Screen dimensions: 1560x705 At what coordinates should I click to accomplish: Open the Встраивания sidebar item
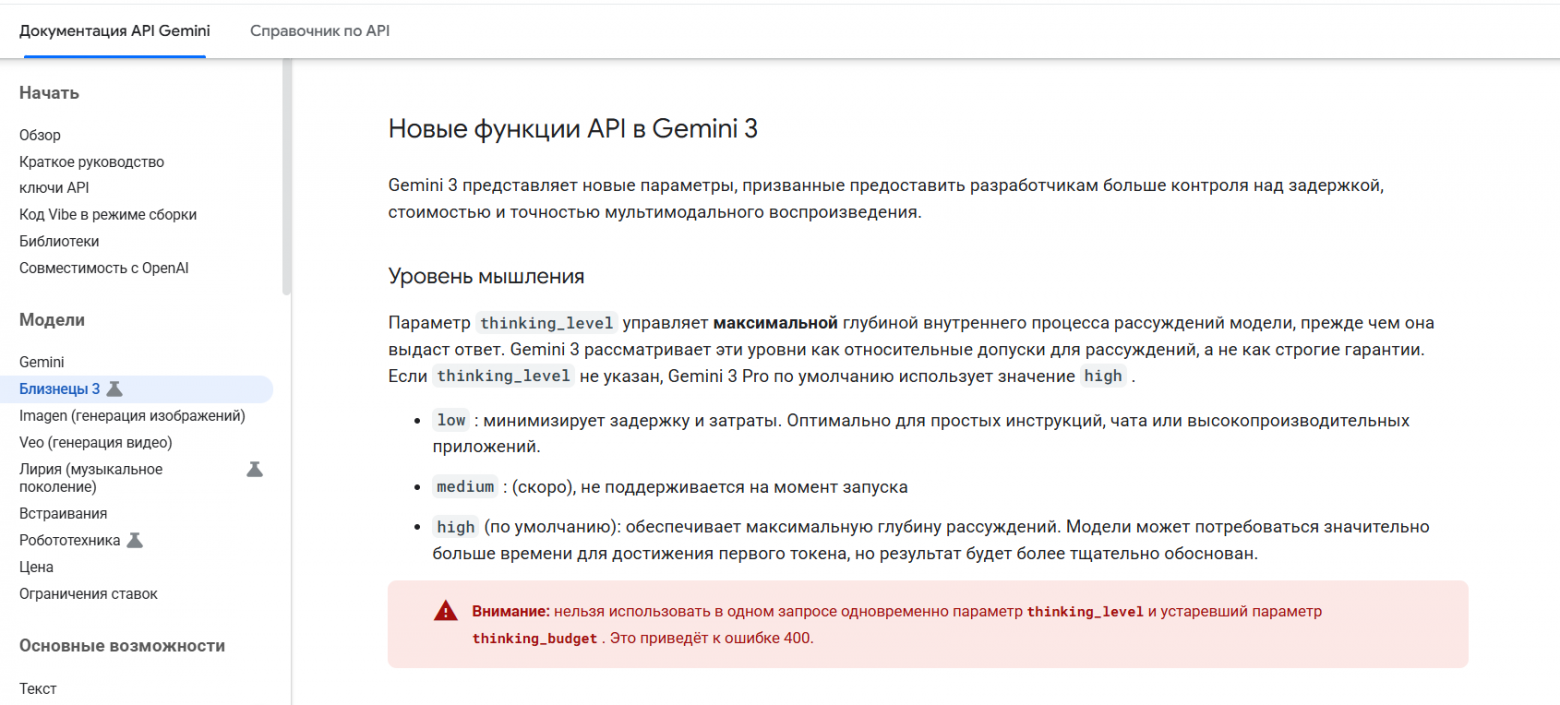click(x=63, y=513)
